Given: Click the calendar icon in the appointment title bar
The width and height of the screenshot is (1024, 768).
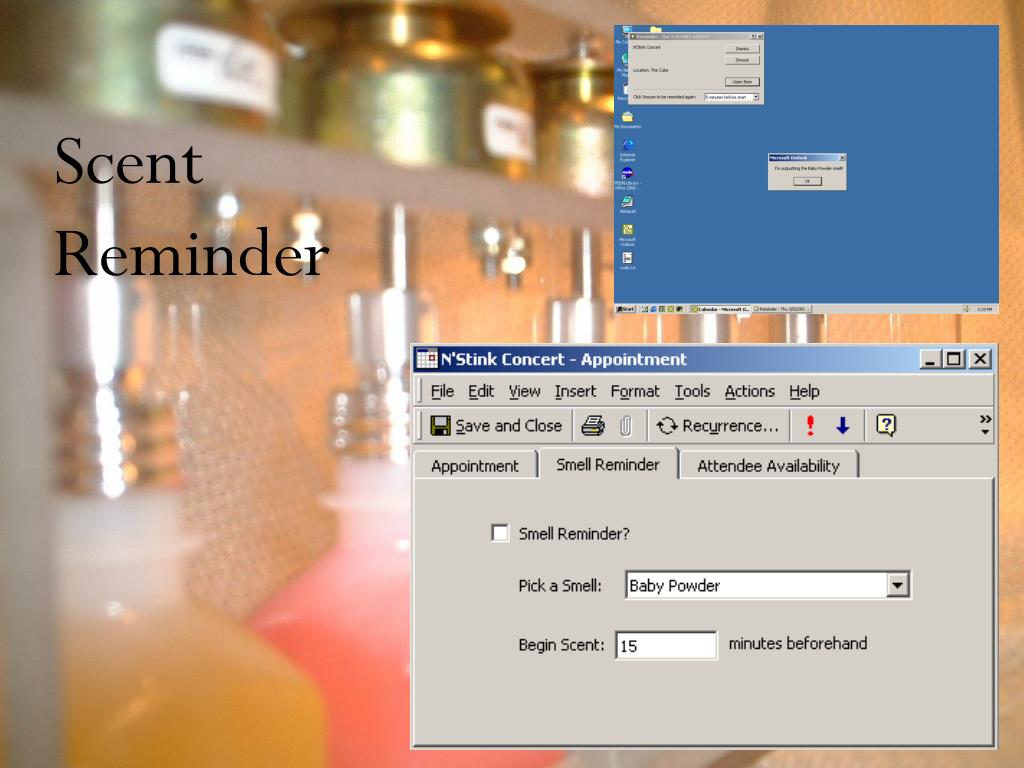Looking at the screenshot, I should click(x=427, y=359).
